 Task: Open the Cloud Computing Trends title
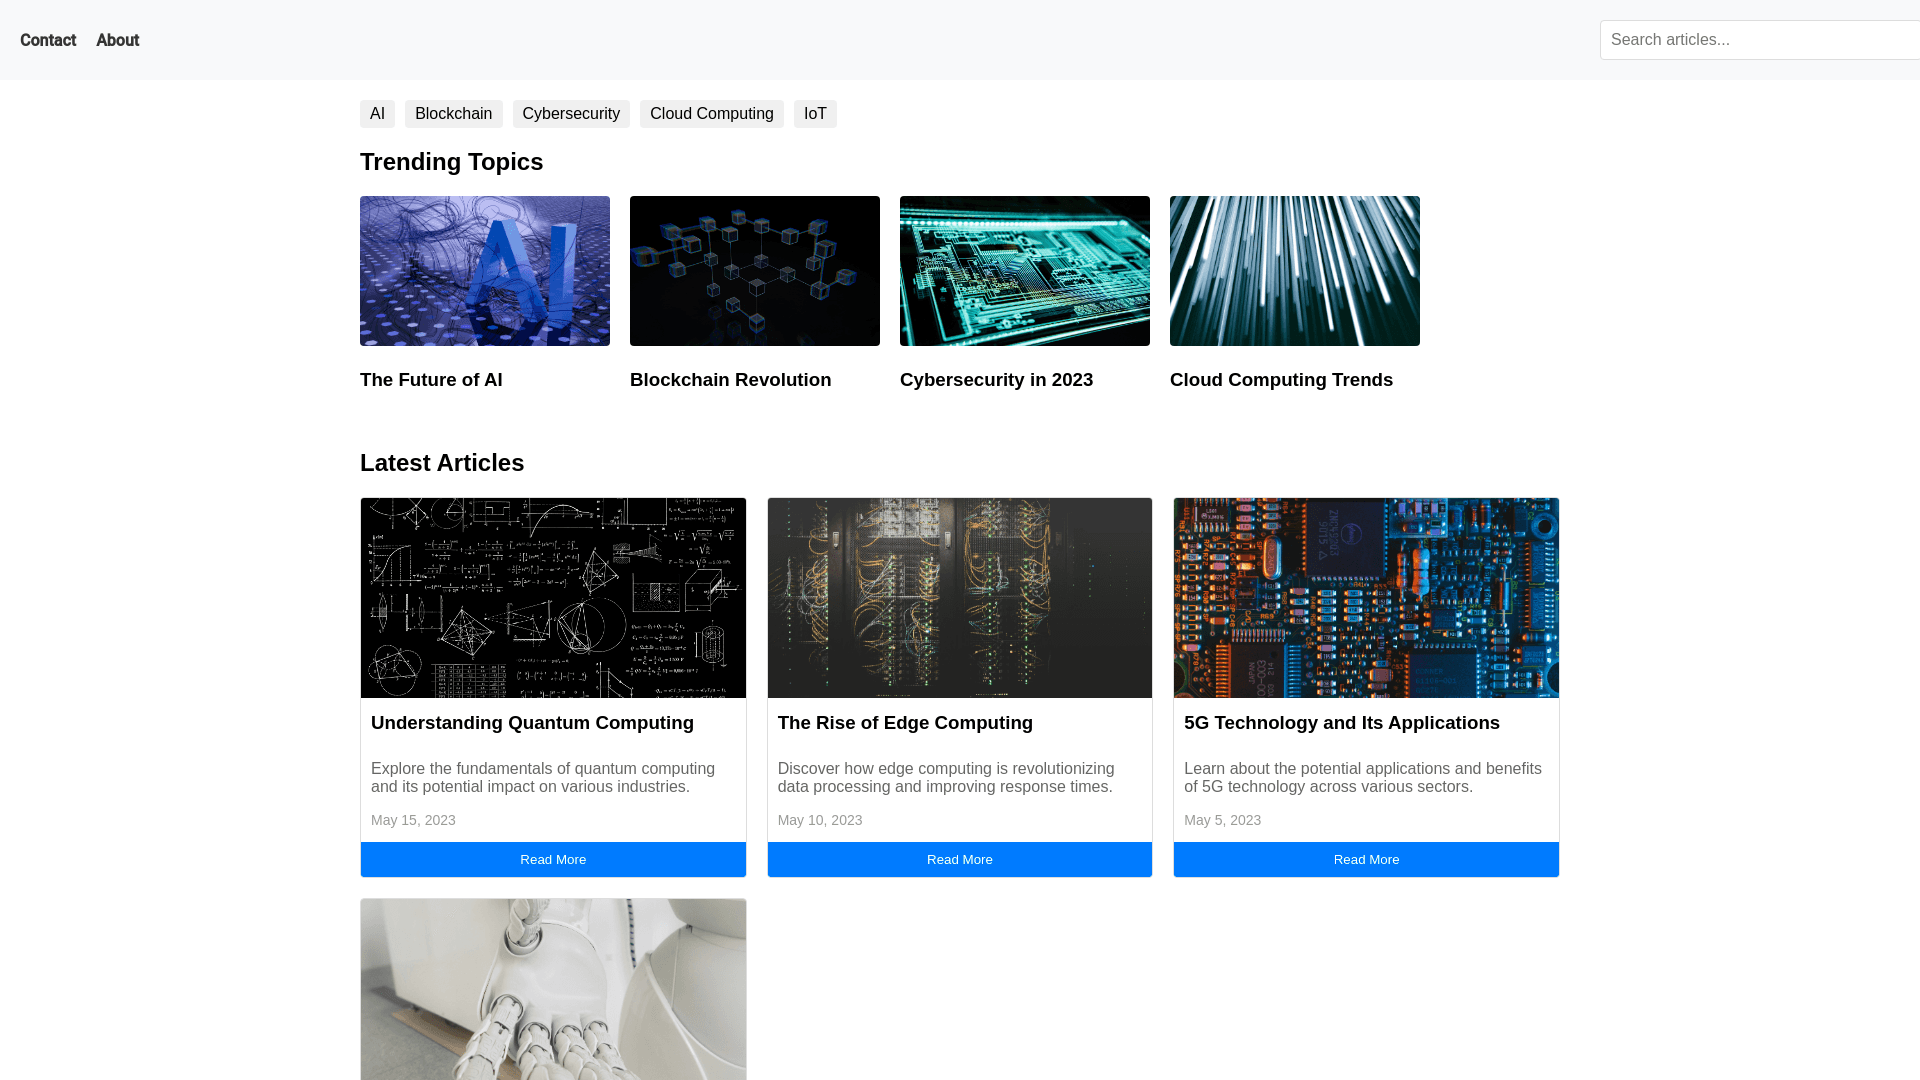pyautogui.click(x=1281, y=380)
